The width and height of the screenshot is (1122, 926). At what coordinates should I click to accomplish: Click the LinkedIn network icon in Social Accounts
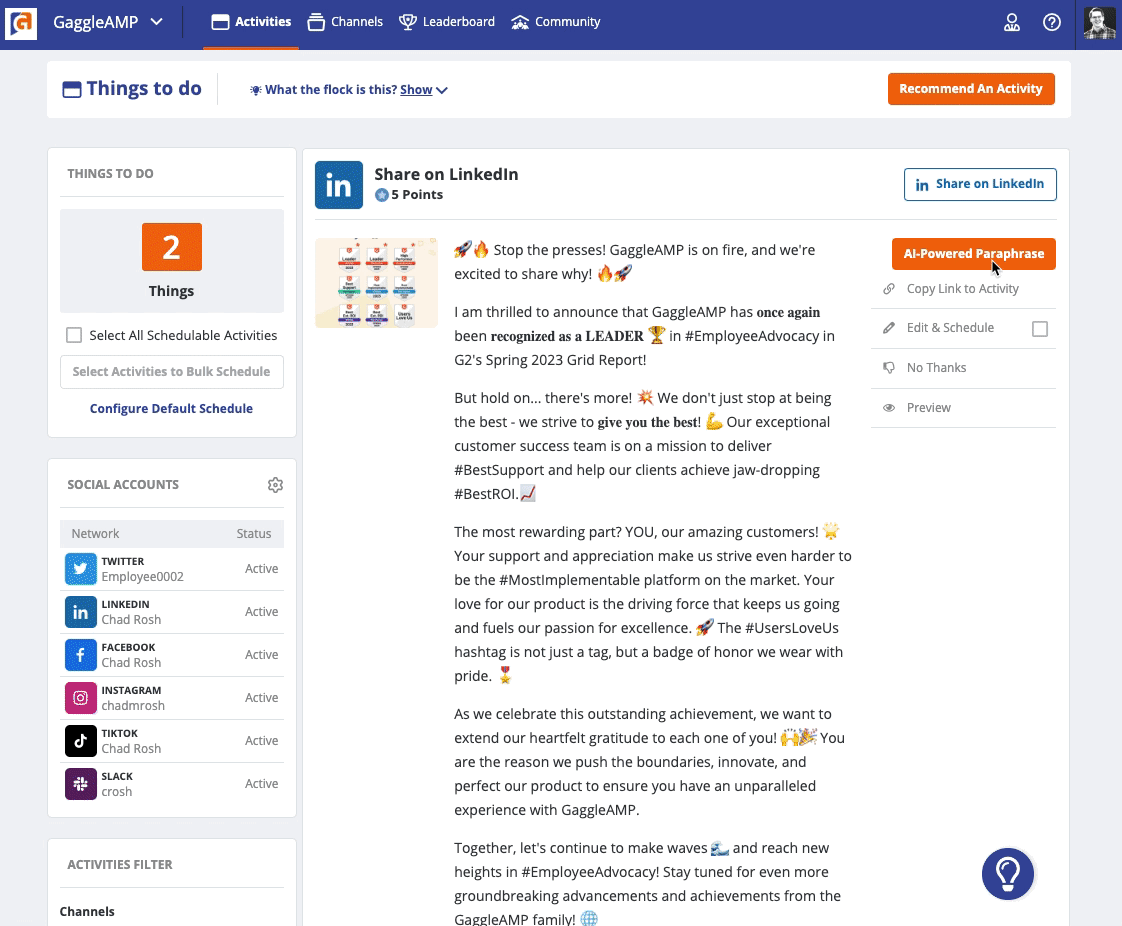coord(80,612)
